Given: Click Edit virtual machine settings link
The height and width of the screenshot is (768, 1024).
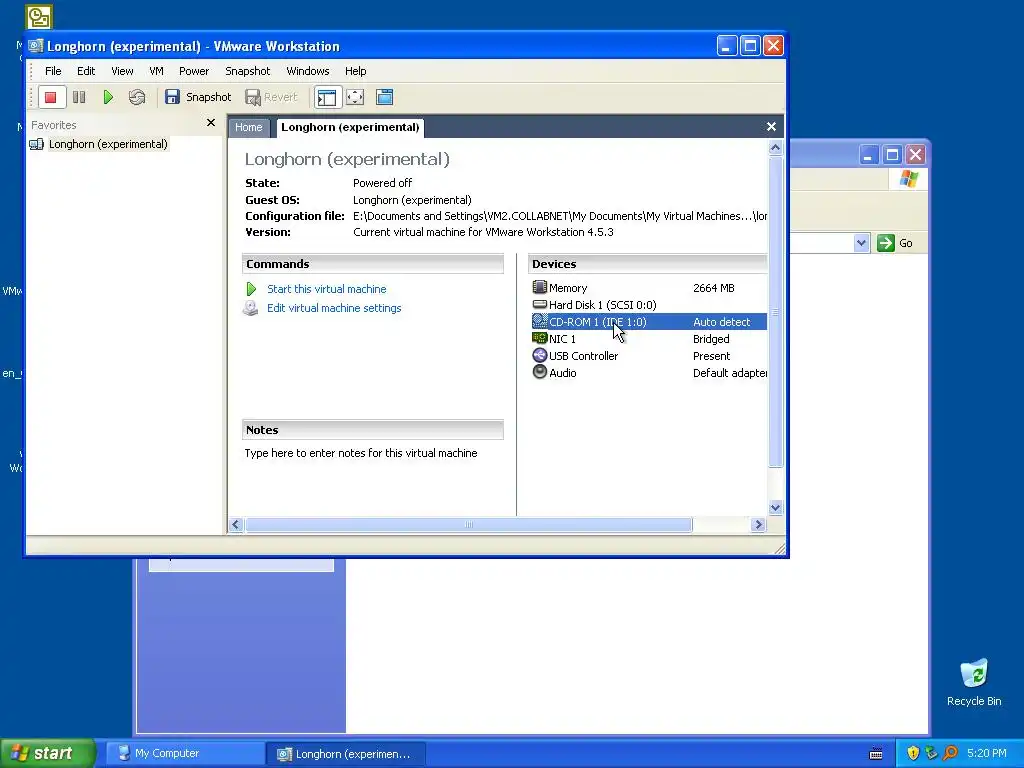Looking at the screenshot, I should pos(334,308).
